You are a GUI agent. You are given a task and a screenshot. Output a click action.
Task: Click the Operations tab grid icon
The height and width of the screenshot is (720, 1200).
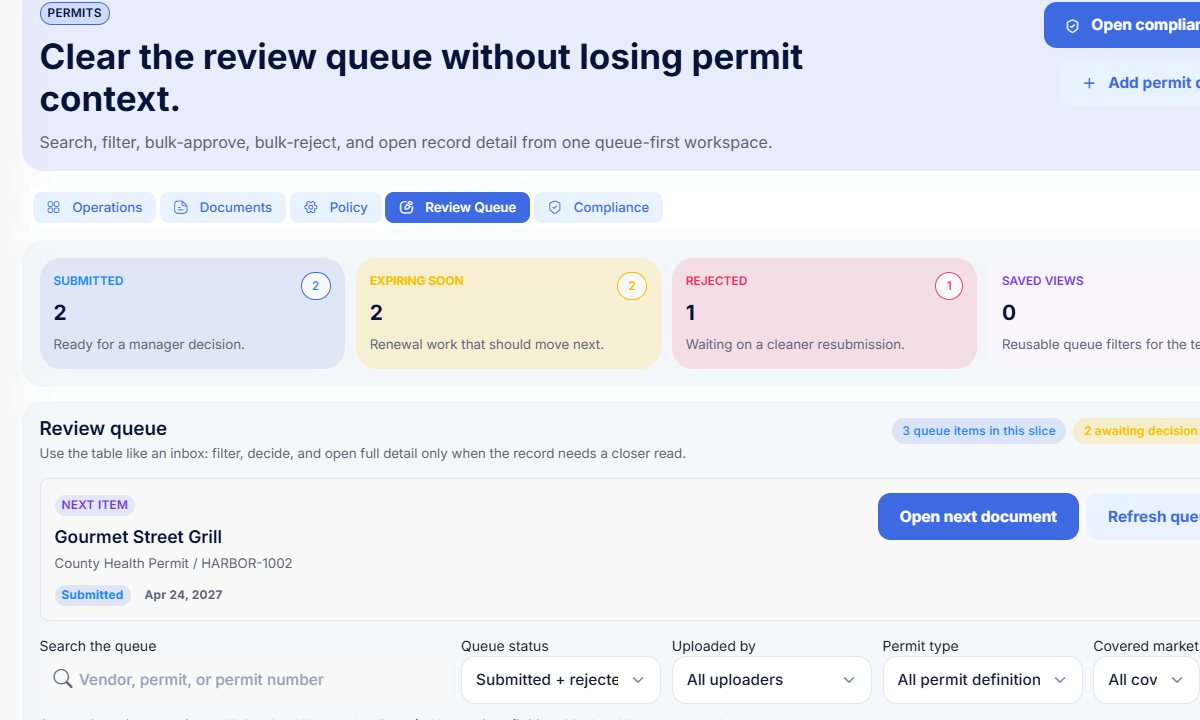(x=53, y=208)
